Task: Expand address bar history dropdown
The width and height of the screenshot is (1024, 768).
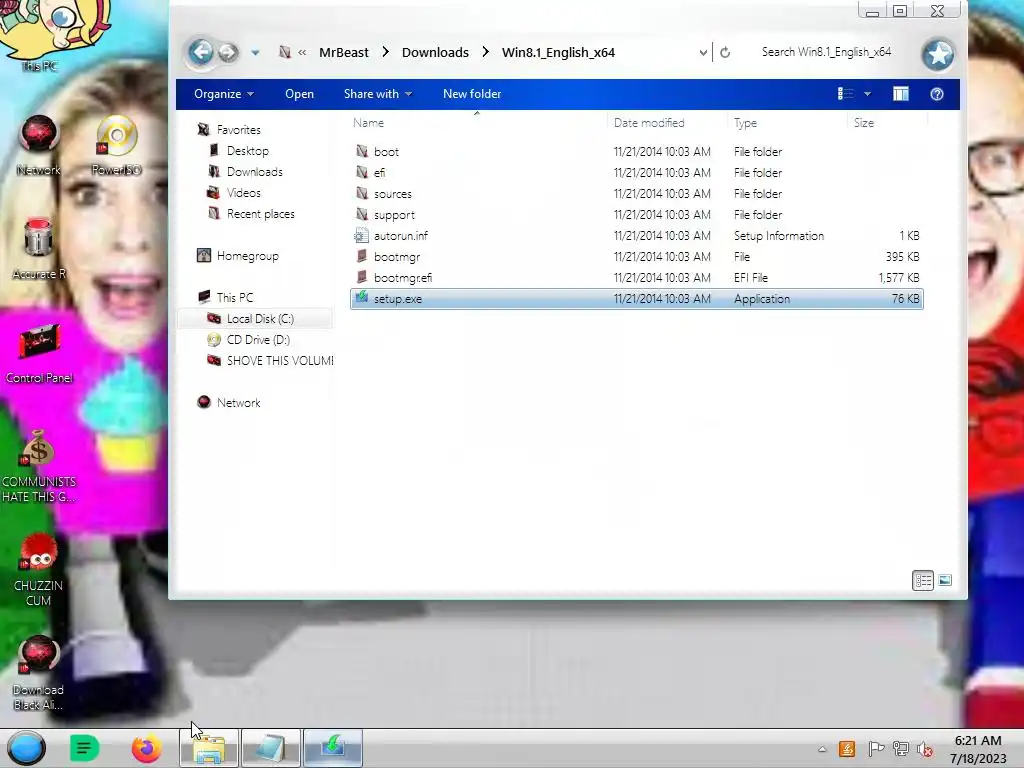Action: click(703, 52)
